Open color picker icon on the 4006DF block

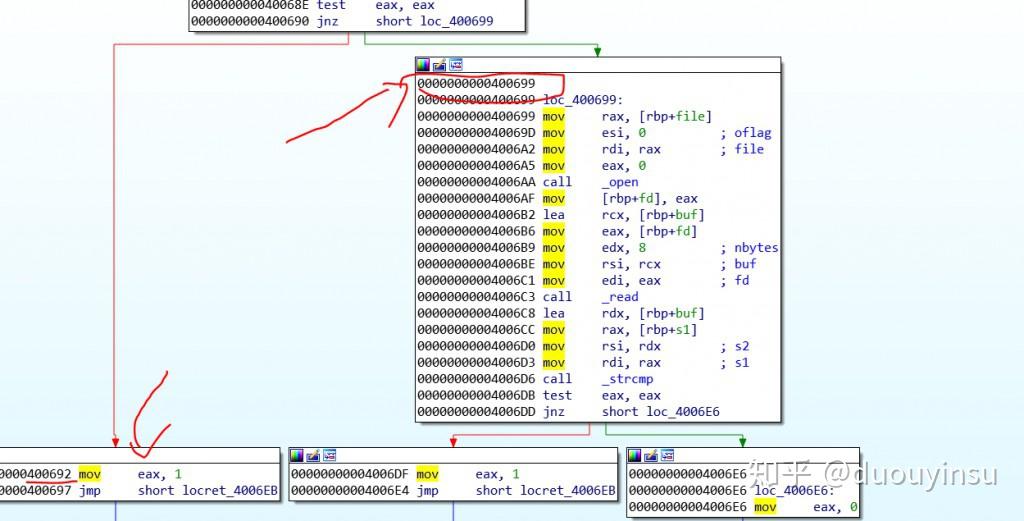297,455
